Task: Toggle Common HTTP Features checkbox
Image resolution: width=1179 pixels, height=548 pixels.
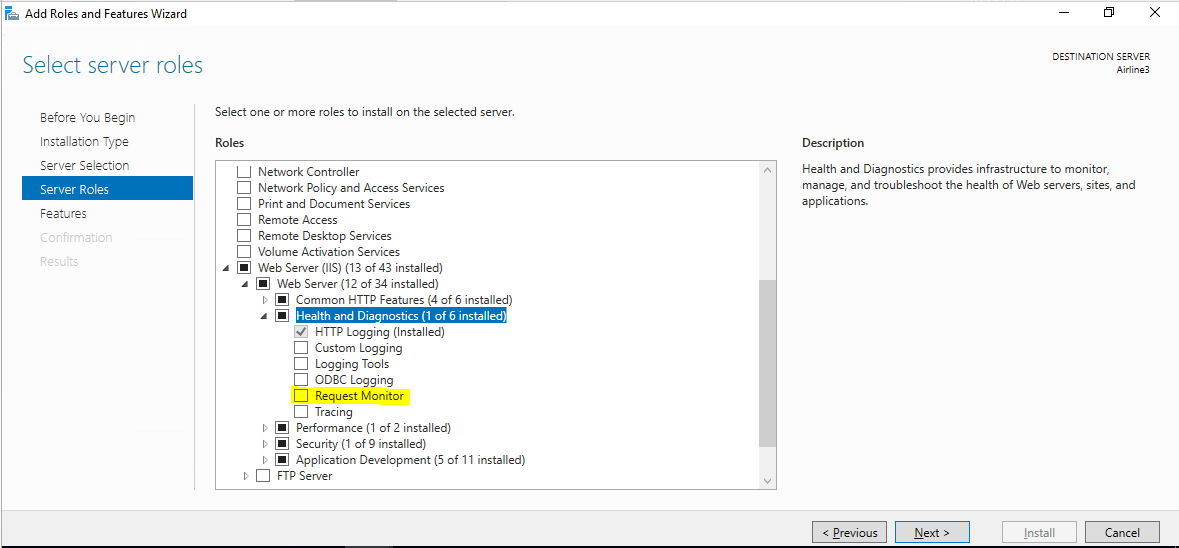Action: point(282,300)
